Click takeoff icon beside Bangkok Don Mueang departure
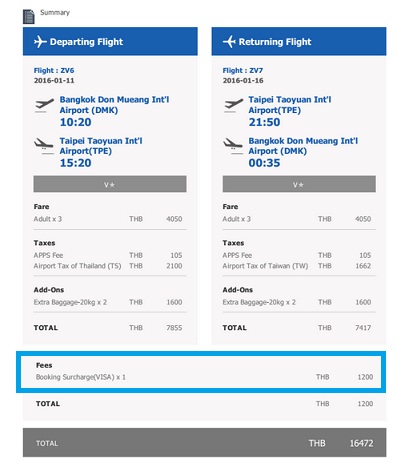The width and height of the screenshot is (397, 467). tap(44, 105)
